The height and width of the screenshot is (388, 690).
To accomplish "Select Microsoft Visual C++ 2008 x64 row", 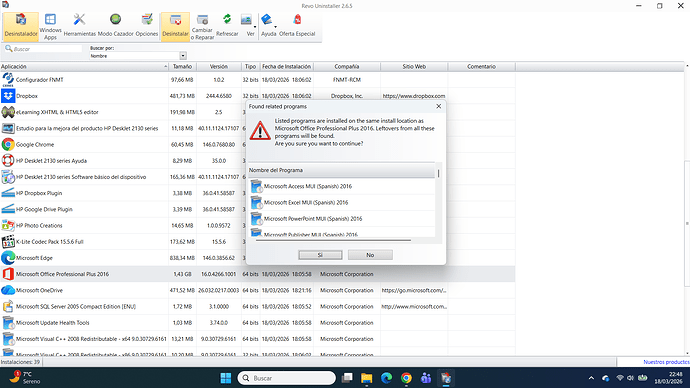I will tap(257, 339).
